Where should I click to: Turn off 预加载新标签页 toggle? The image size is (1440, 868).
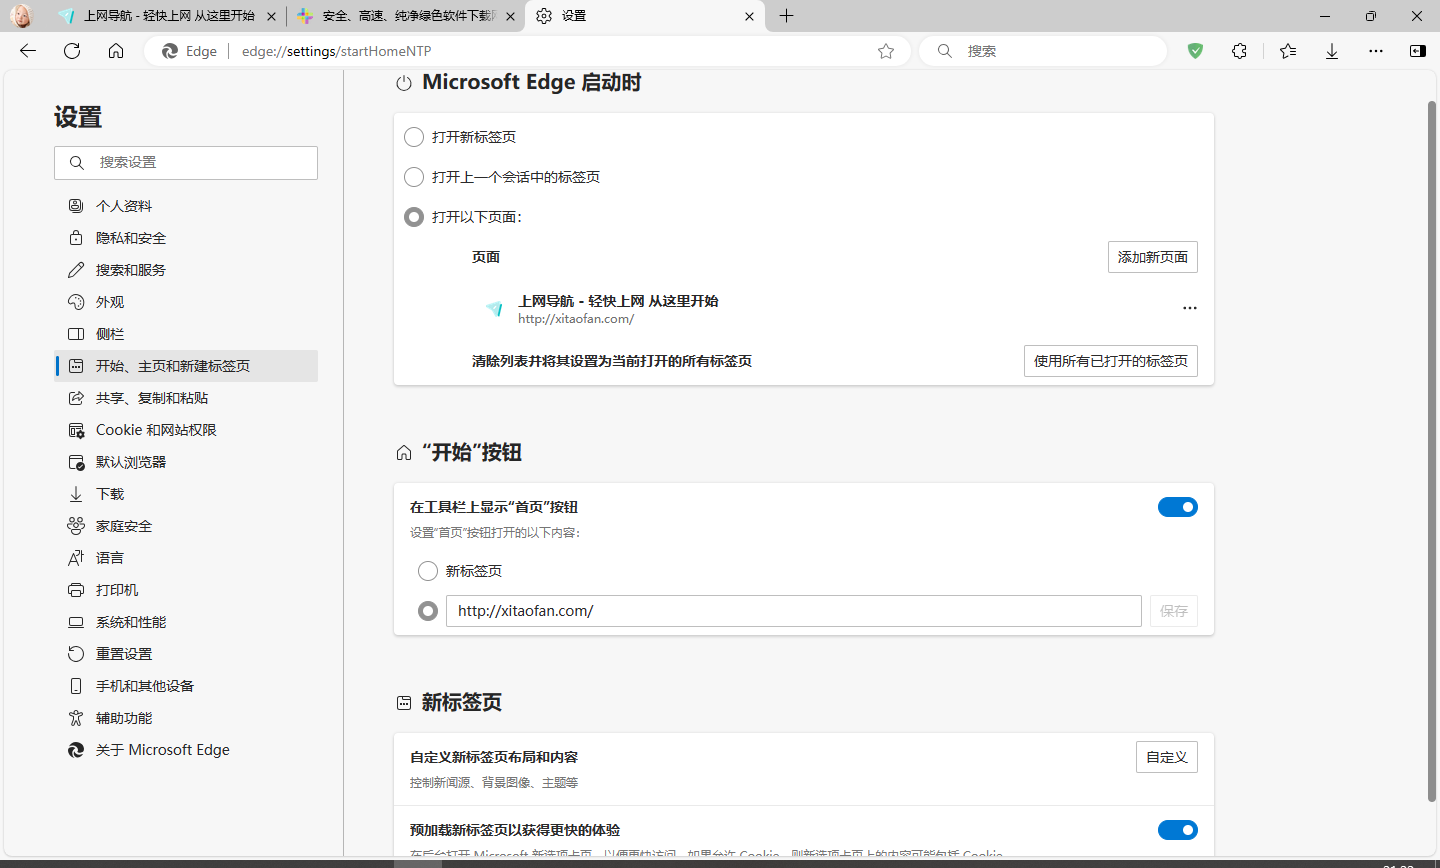tap(1177, 830)
